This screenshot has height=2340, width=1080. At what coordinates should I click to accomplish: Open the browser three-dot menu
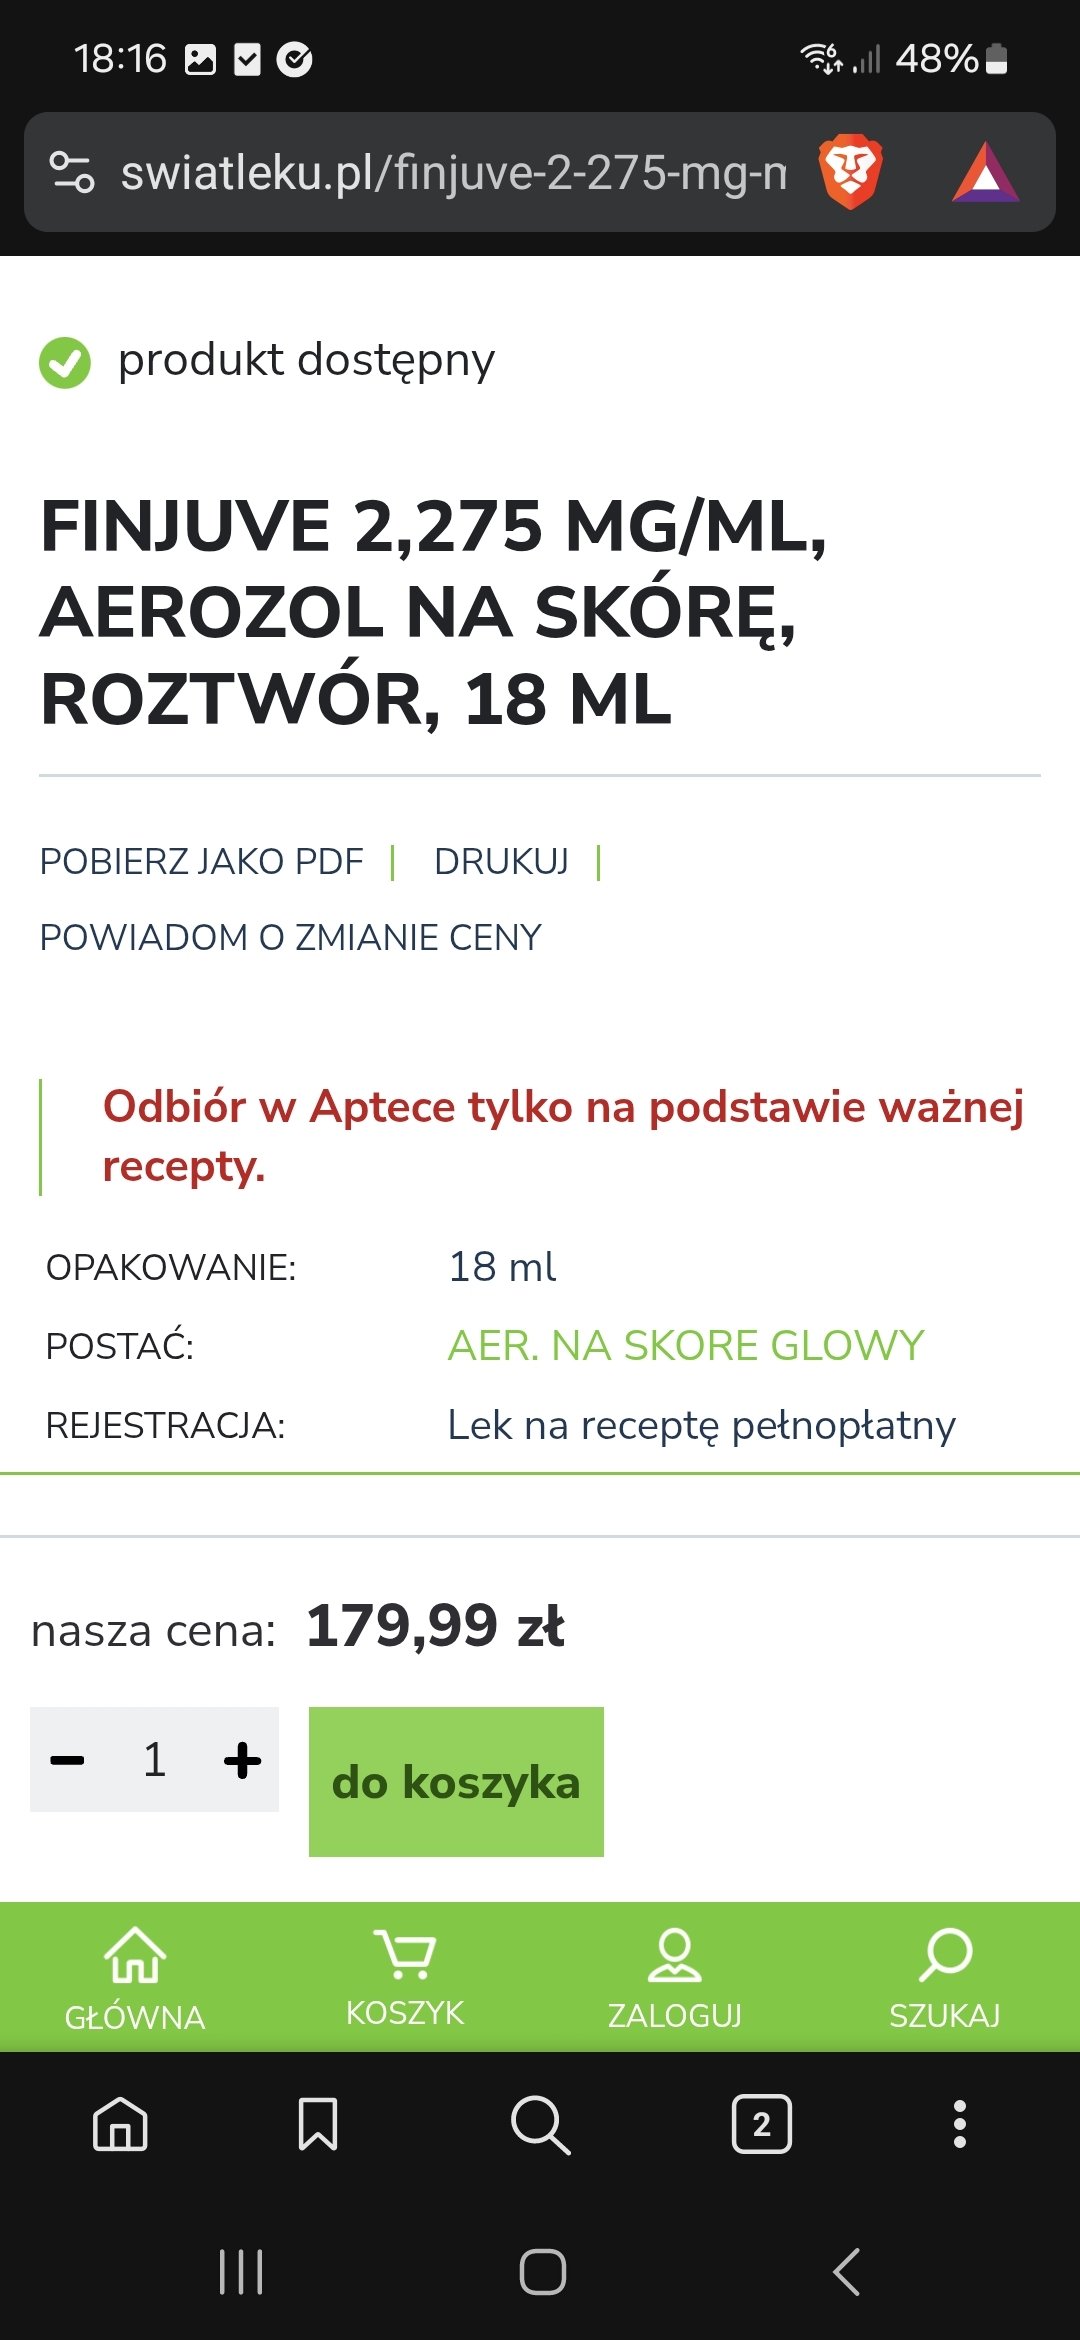tap(960, 2124)
